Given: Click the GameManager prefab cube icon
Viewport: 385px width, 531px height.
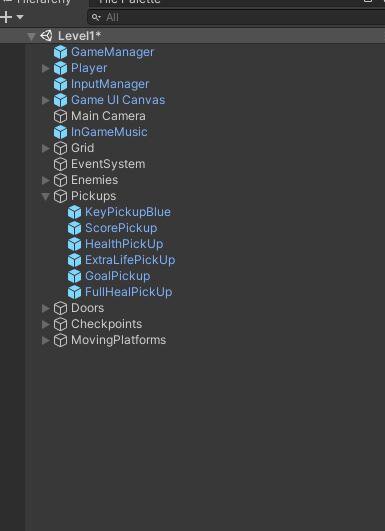Looking at the screenshot, I should tap(60, 52).
